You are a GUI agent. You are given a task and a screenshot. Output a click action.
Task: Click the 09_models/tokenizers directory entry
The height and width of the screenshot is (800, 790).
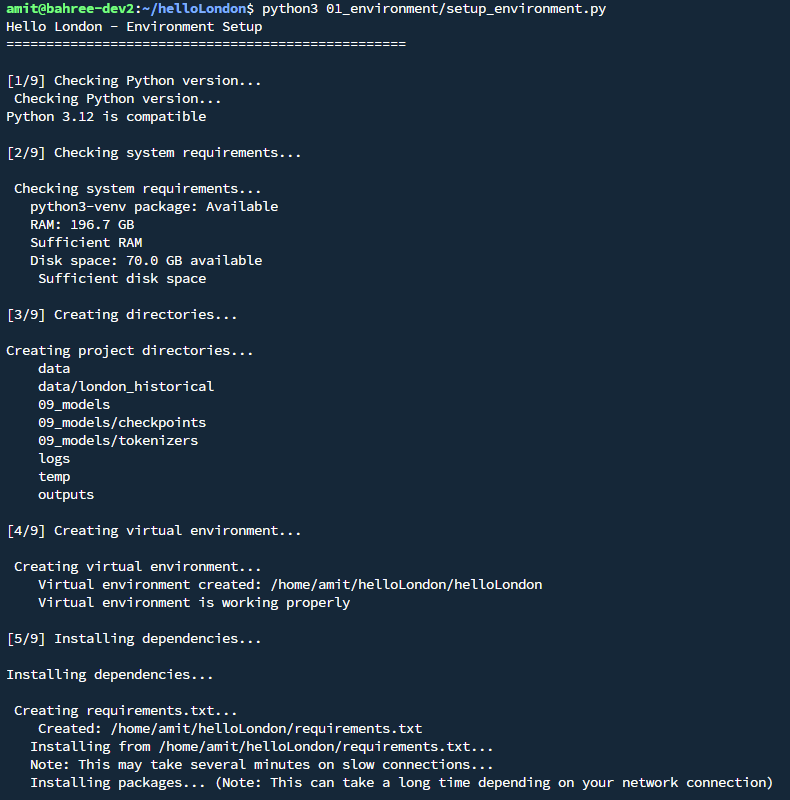click(118, 441)
